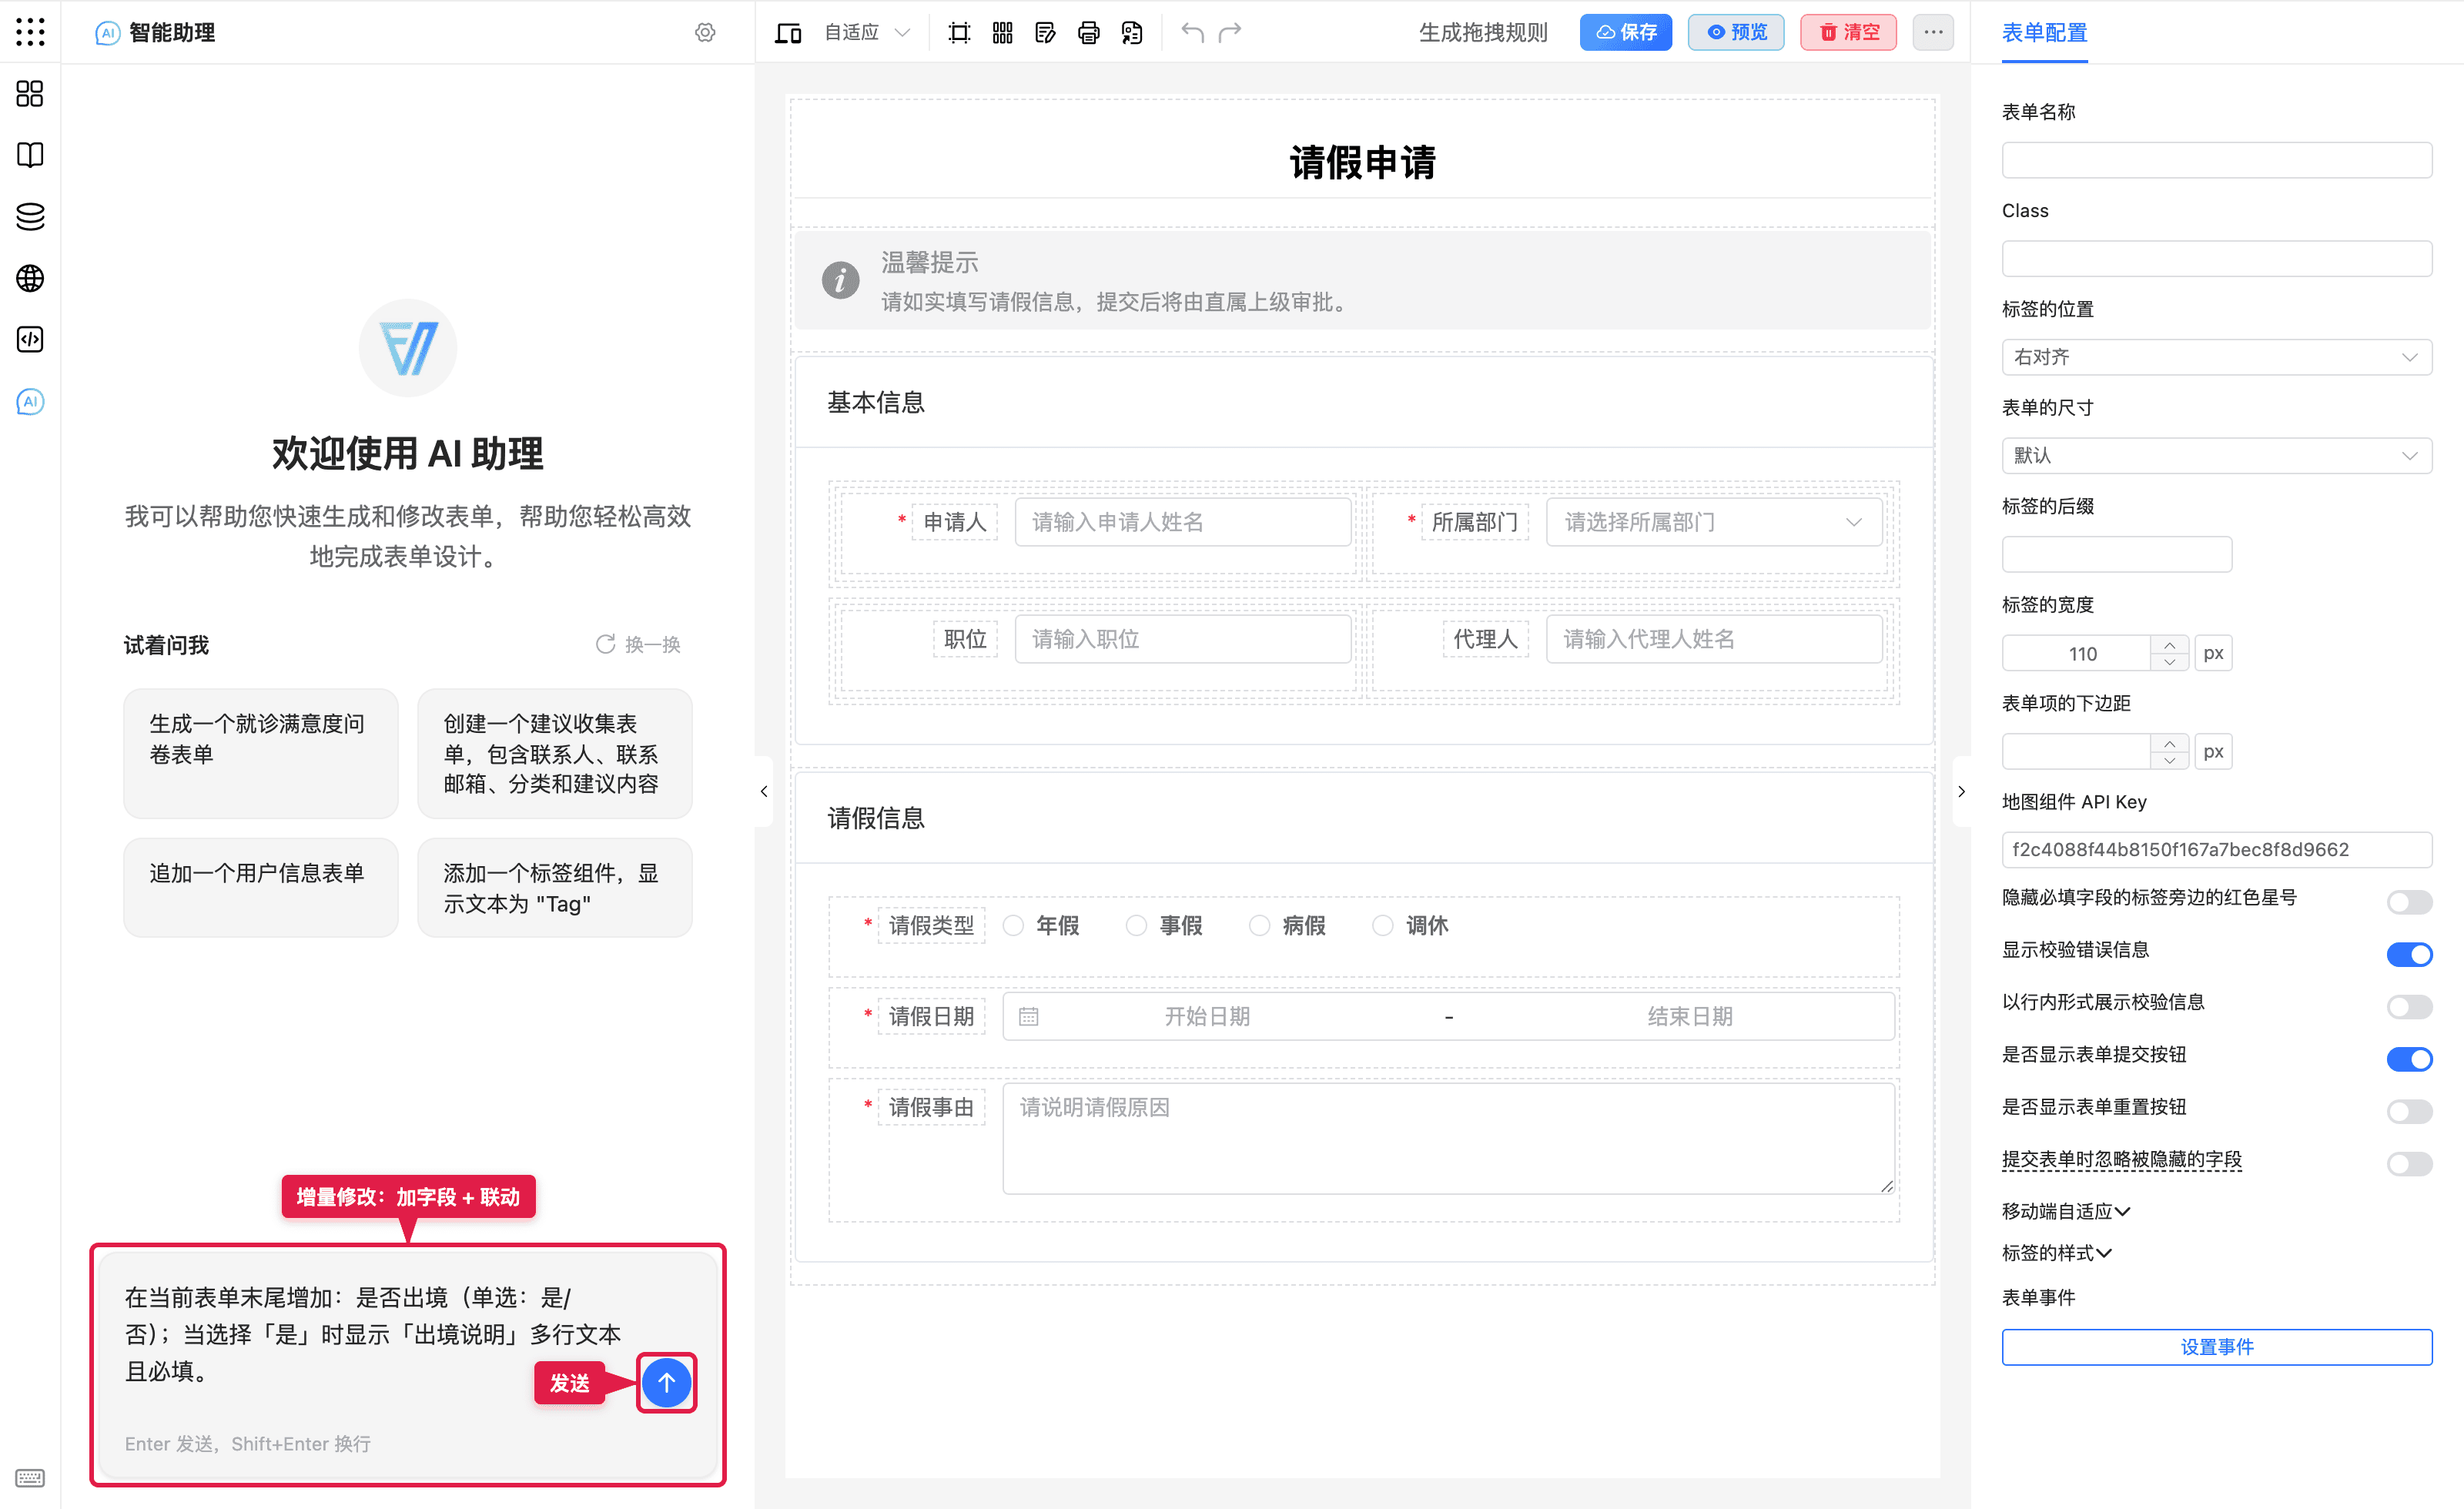
Task: Click the 预览 preview button
Action: point(1736,33)
